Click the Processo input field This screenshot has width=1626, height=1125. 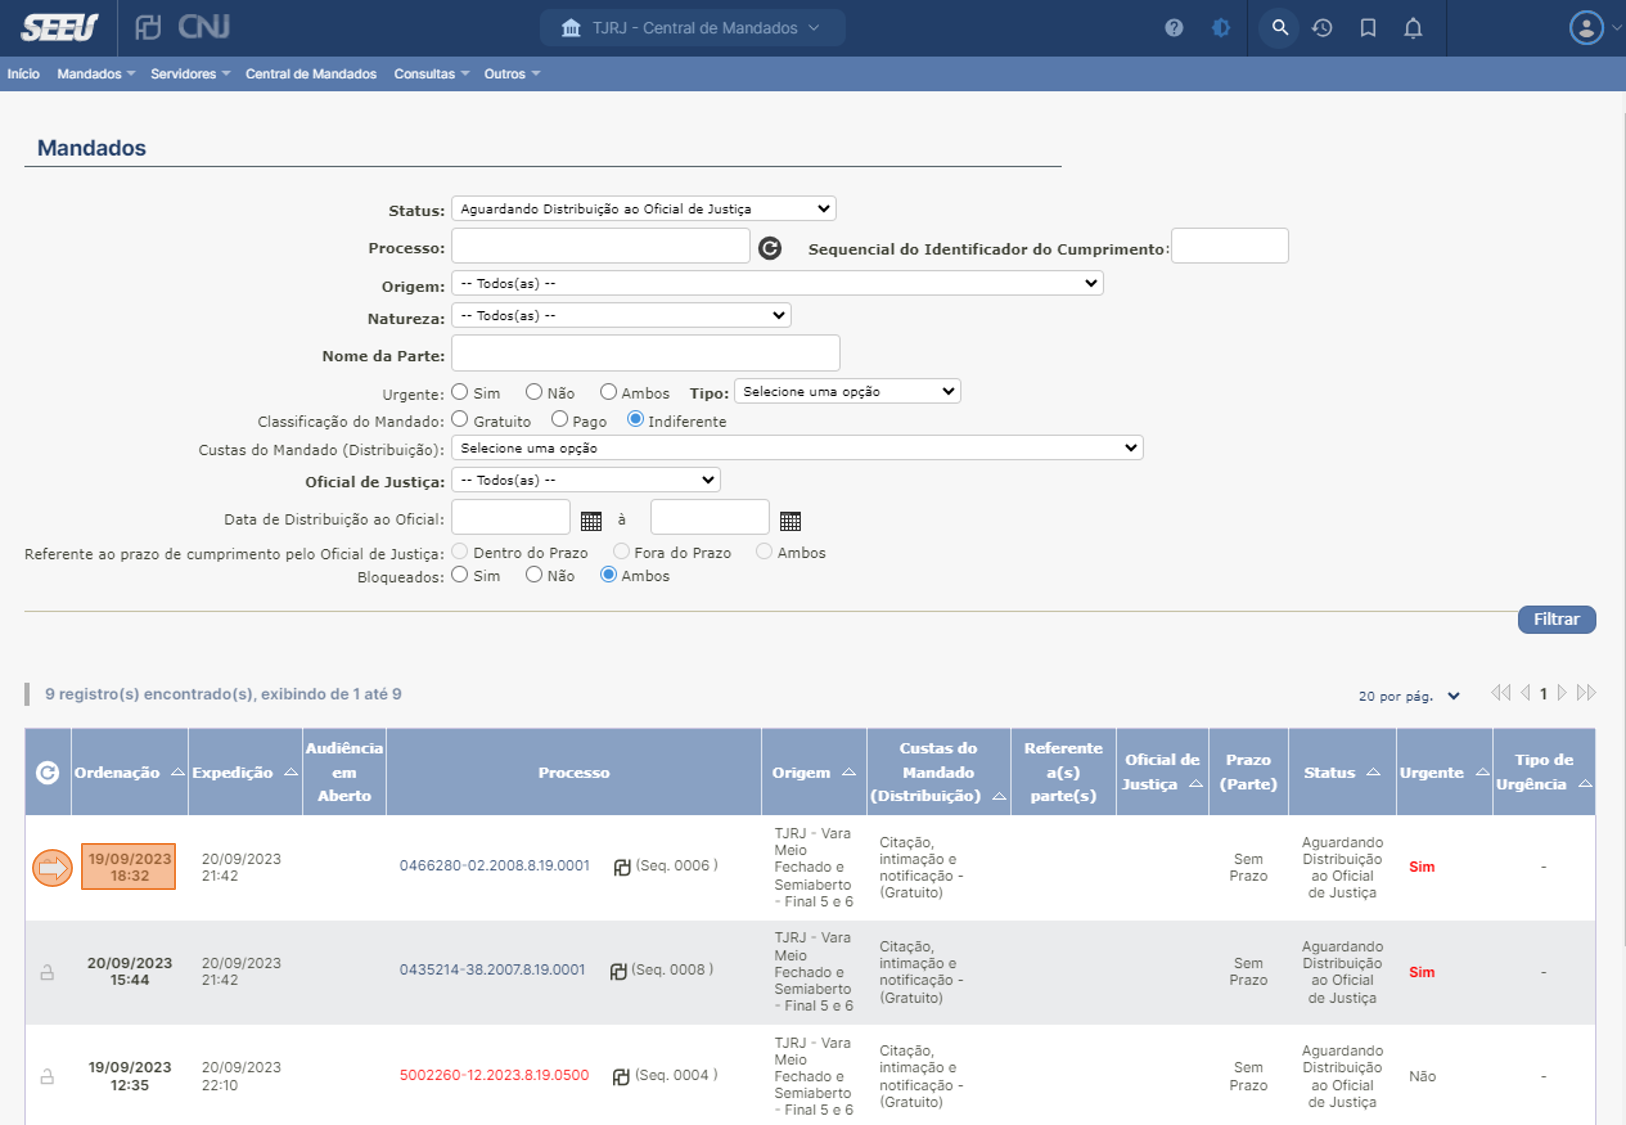tap(600, 246)
